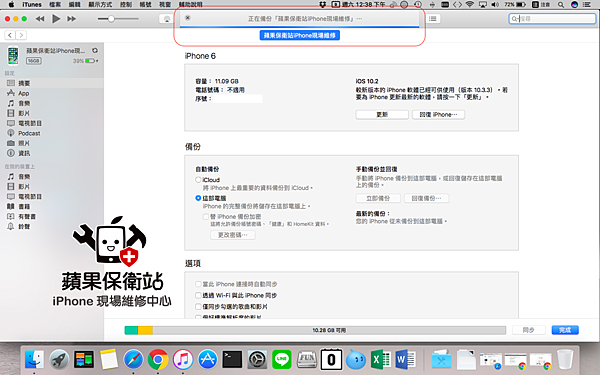The width and height of the screenshot is (600, 375).
Task: Open the 控制 (Controls) menu
Action: tap(126, 4)
